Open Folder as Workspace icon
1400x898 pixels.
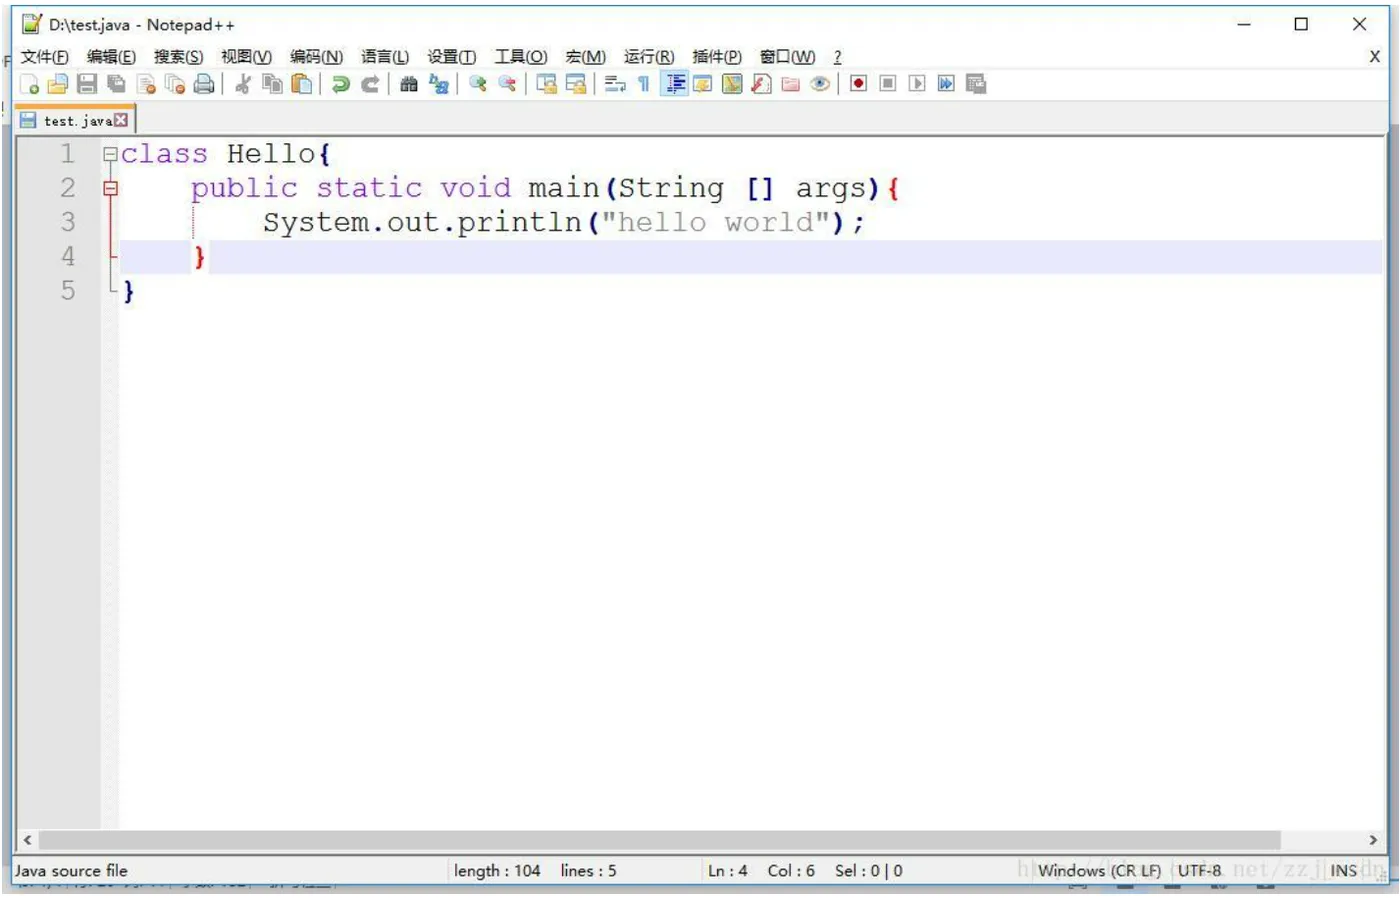coord(790,84)
